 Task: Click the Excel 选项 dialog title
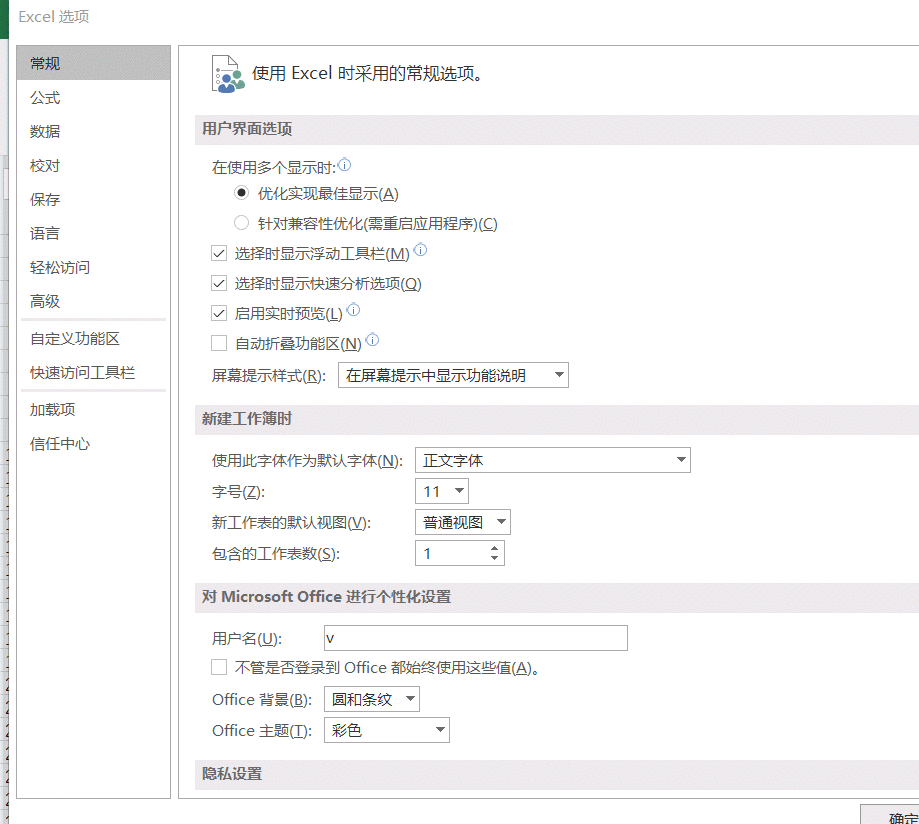point(53,16)
